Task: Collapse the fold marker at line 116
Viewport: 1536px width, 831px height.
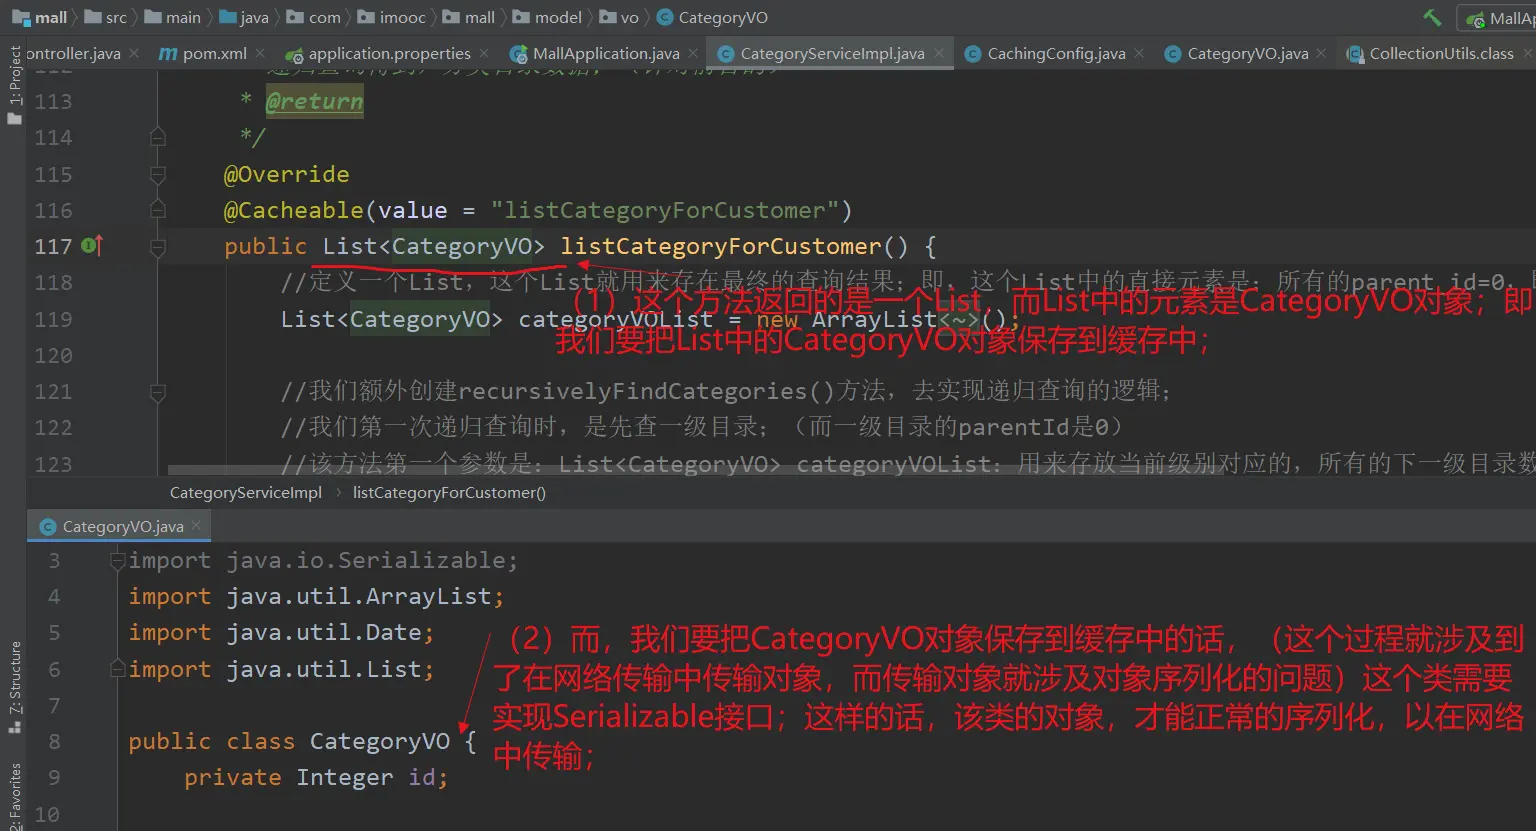Action: pos(157,210)
